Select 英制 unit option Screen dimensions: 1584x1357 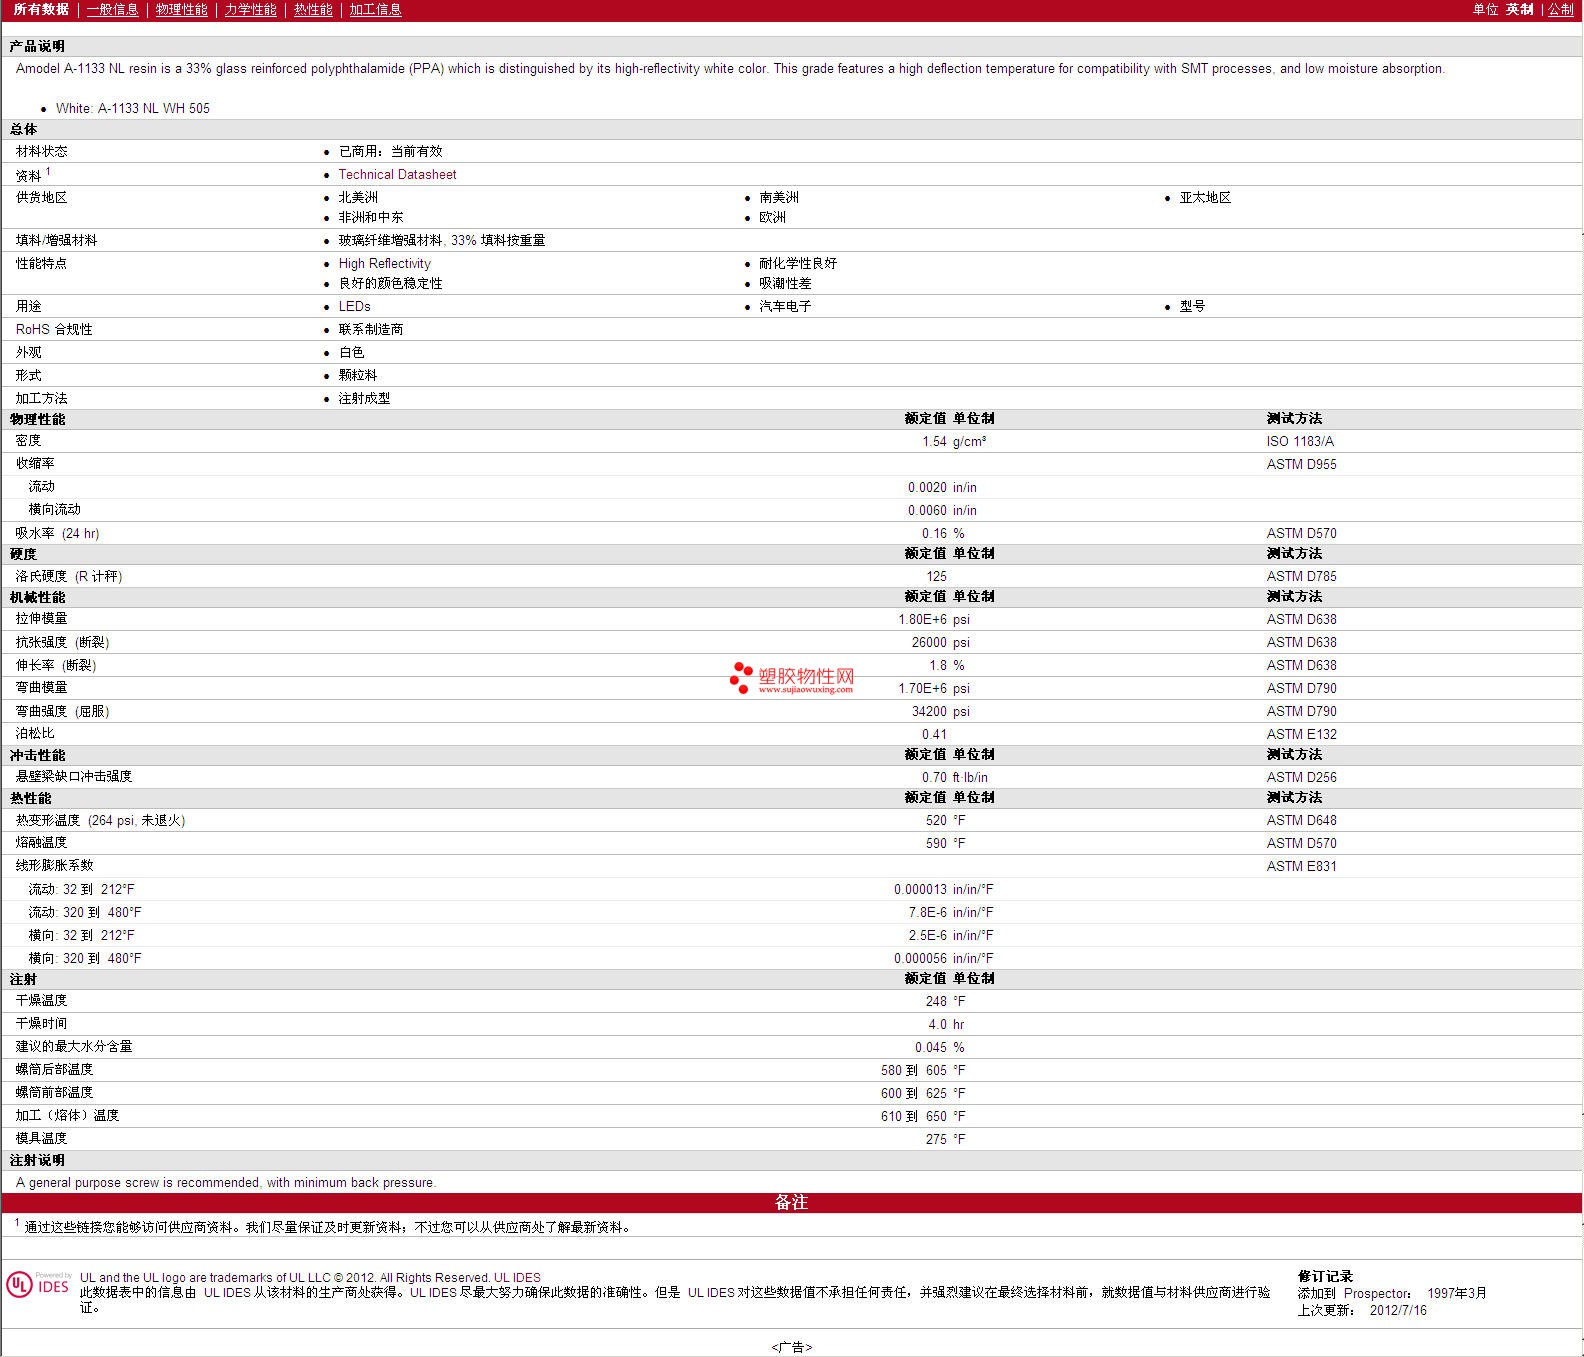[x=1519, y=9]
